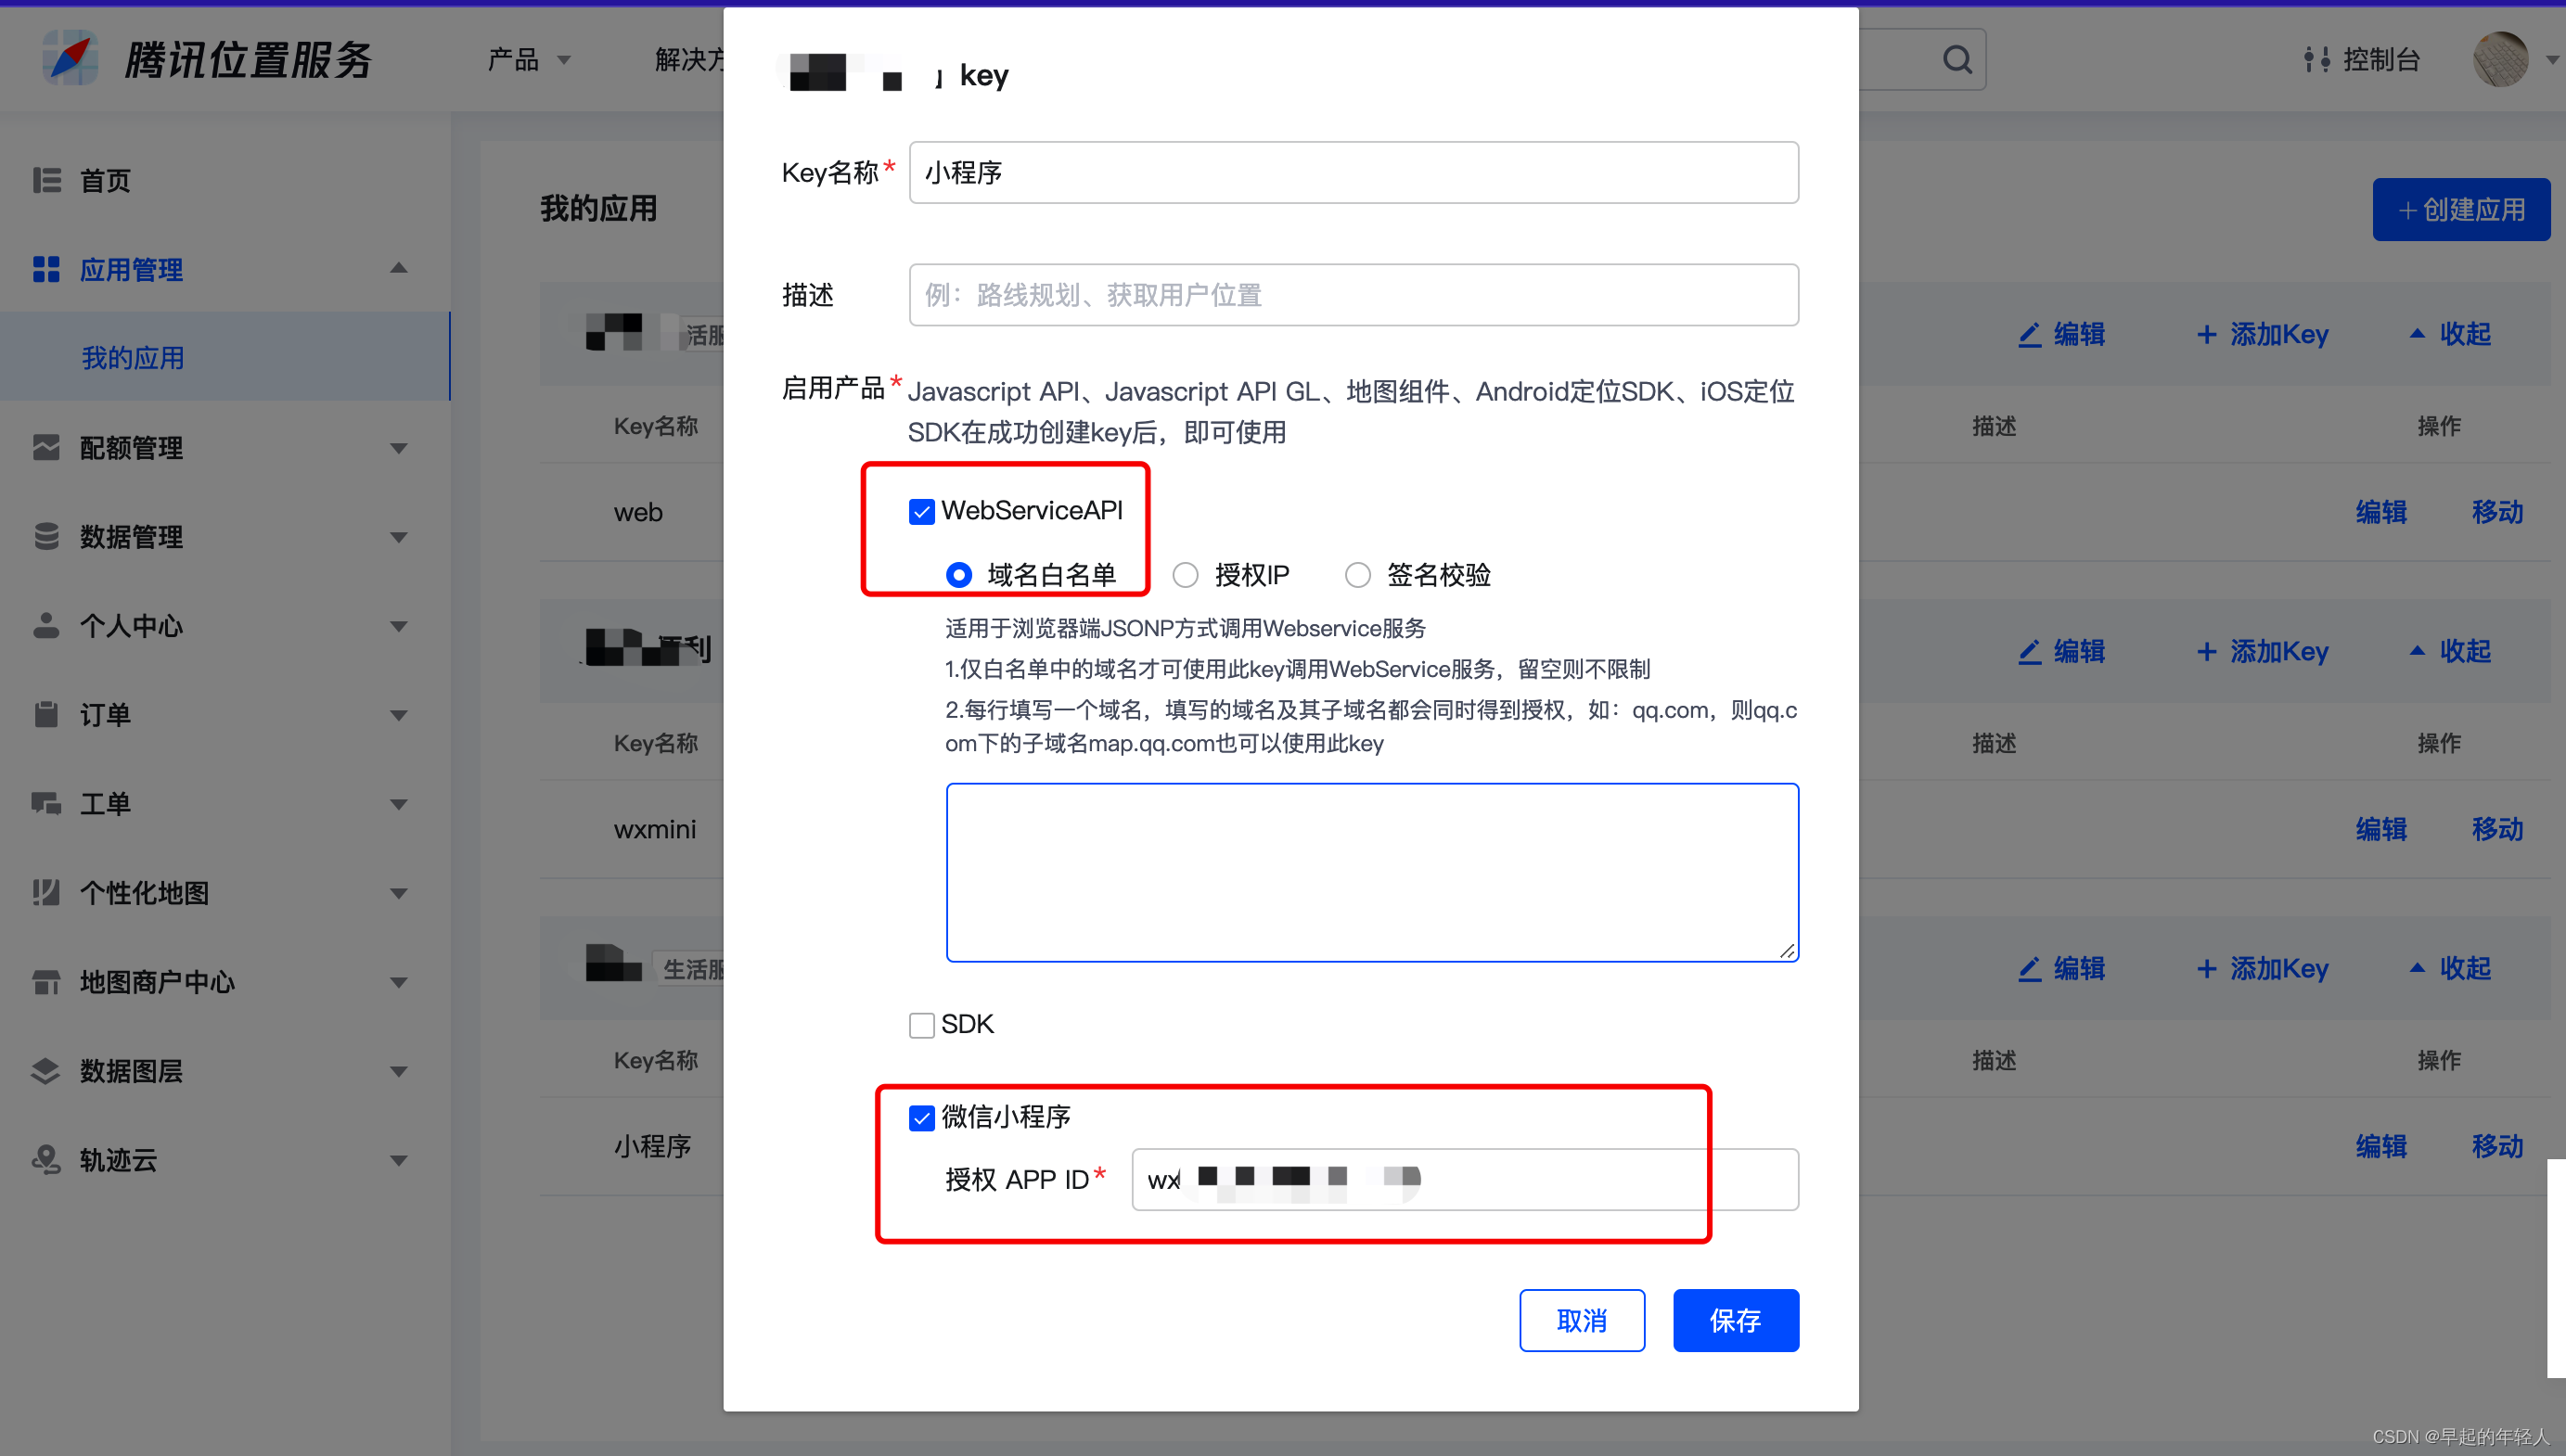This screenshot has width=2566, height=1456.
Task: Click 编辑 in the wxmini key row
Action: [x=2380, y=829]
